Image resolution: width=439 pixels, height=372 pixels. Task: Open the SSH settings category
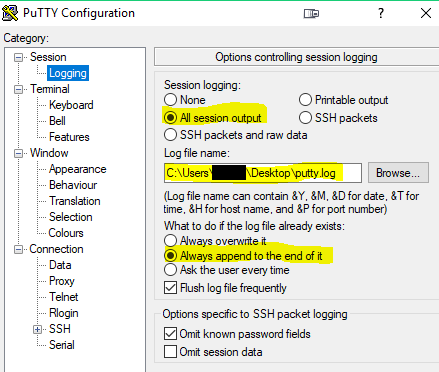point(60,329)
